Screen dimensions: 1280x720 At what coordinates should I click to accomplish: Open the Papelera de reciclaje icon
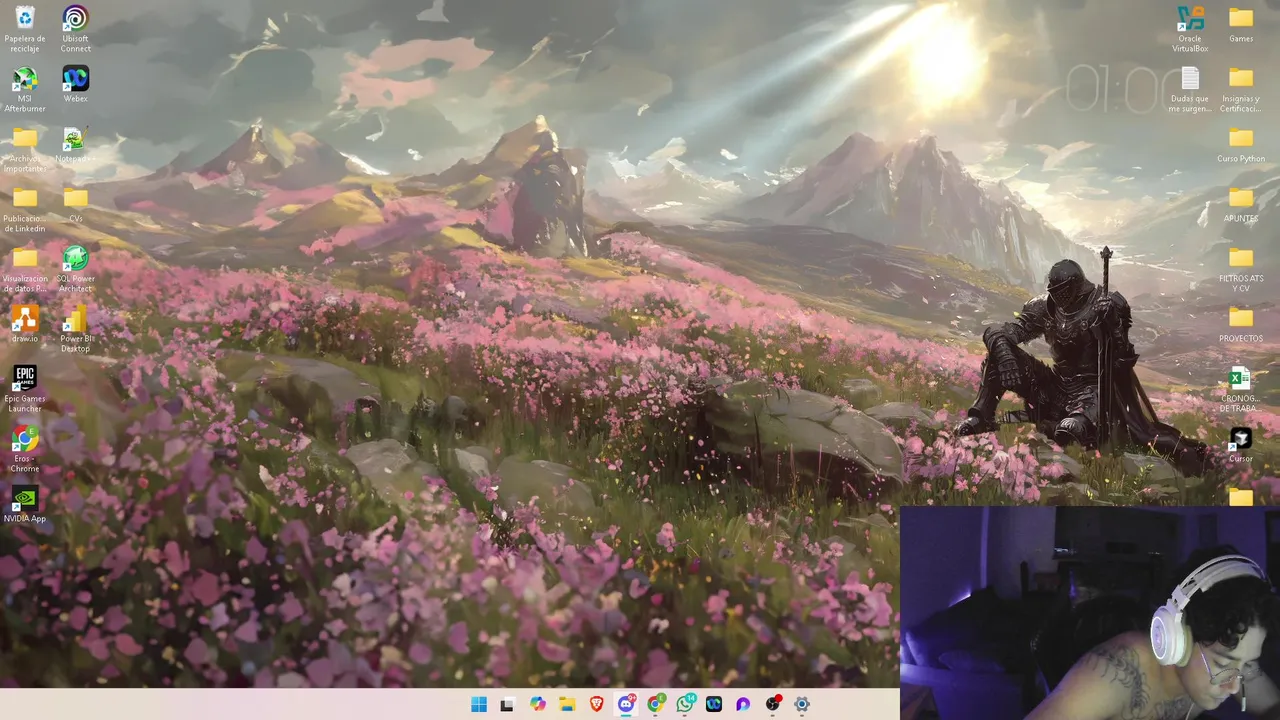click(25, 29)
